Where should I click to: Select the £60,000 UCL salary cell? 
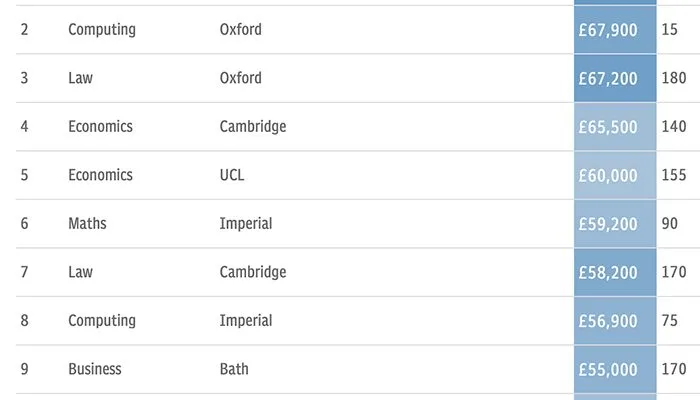615,175
